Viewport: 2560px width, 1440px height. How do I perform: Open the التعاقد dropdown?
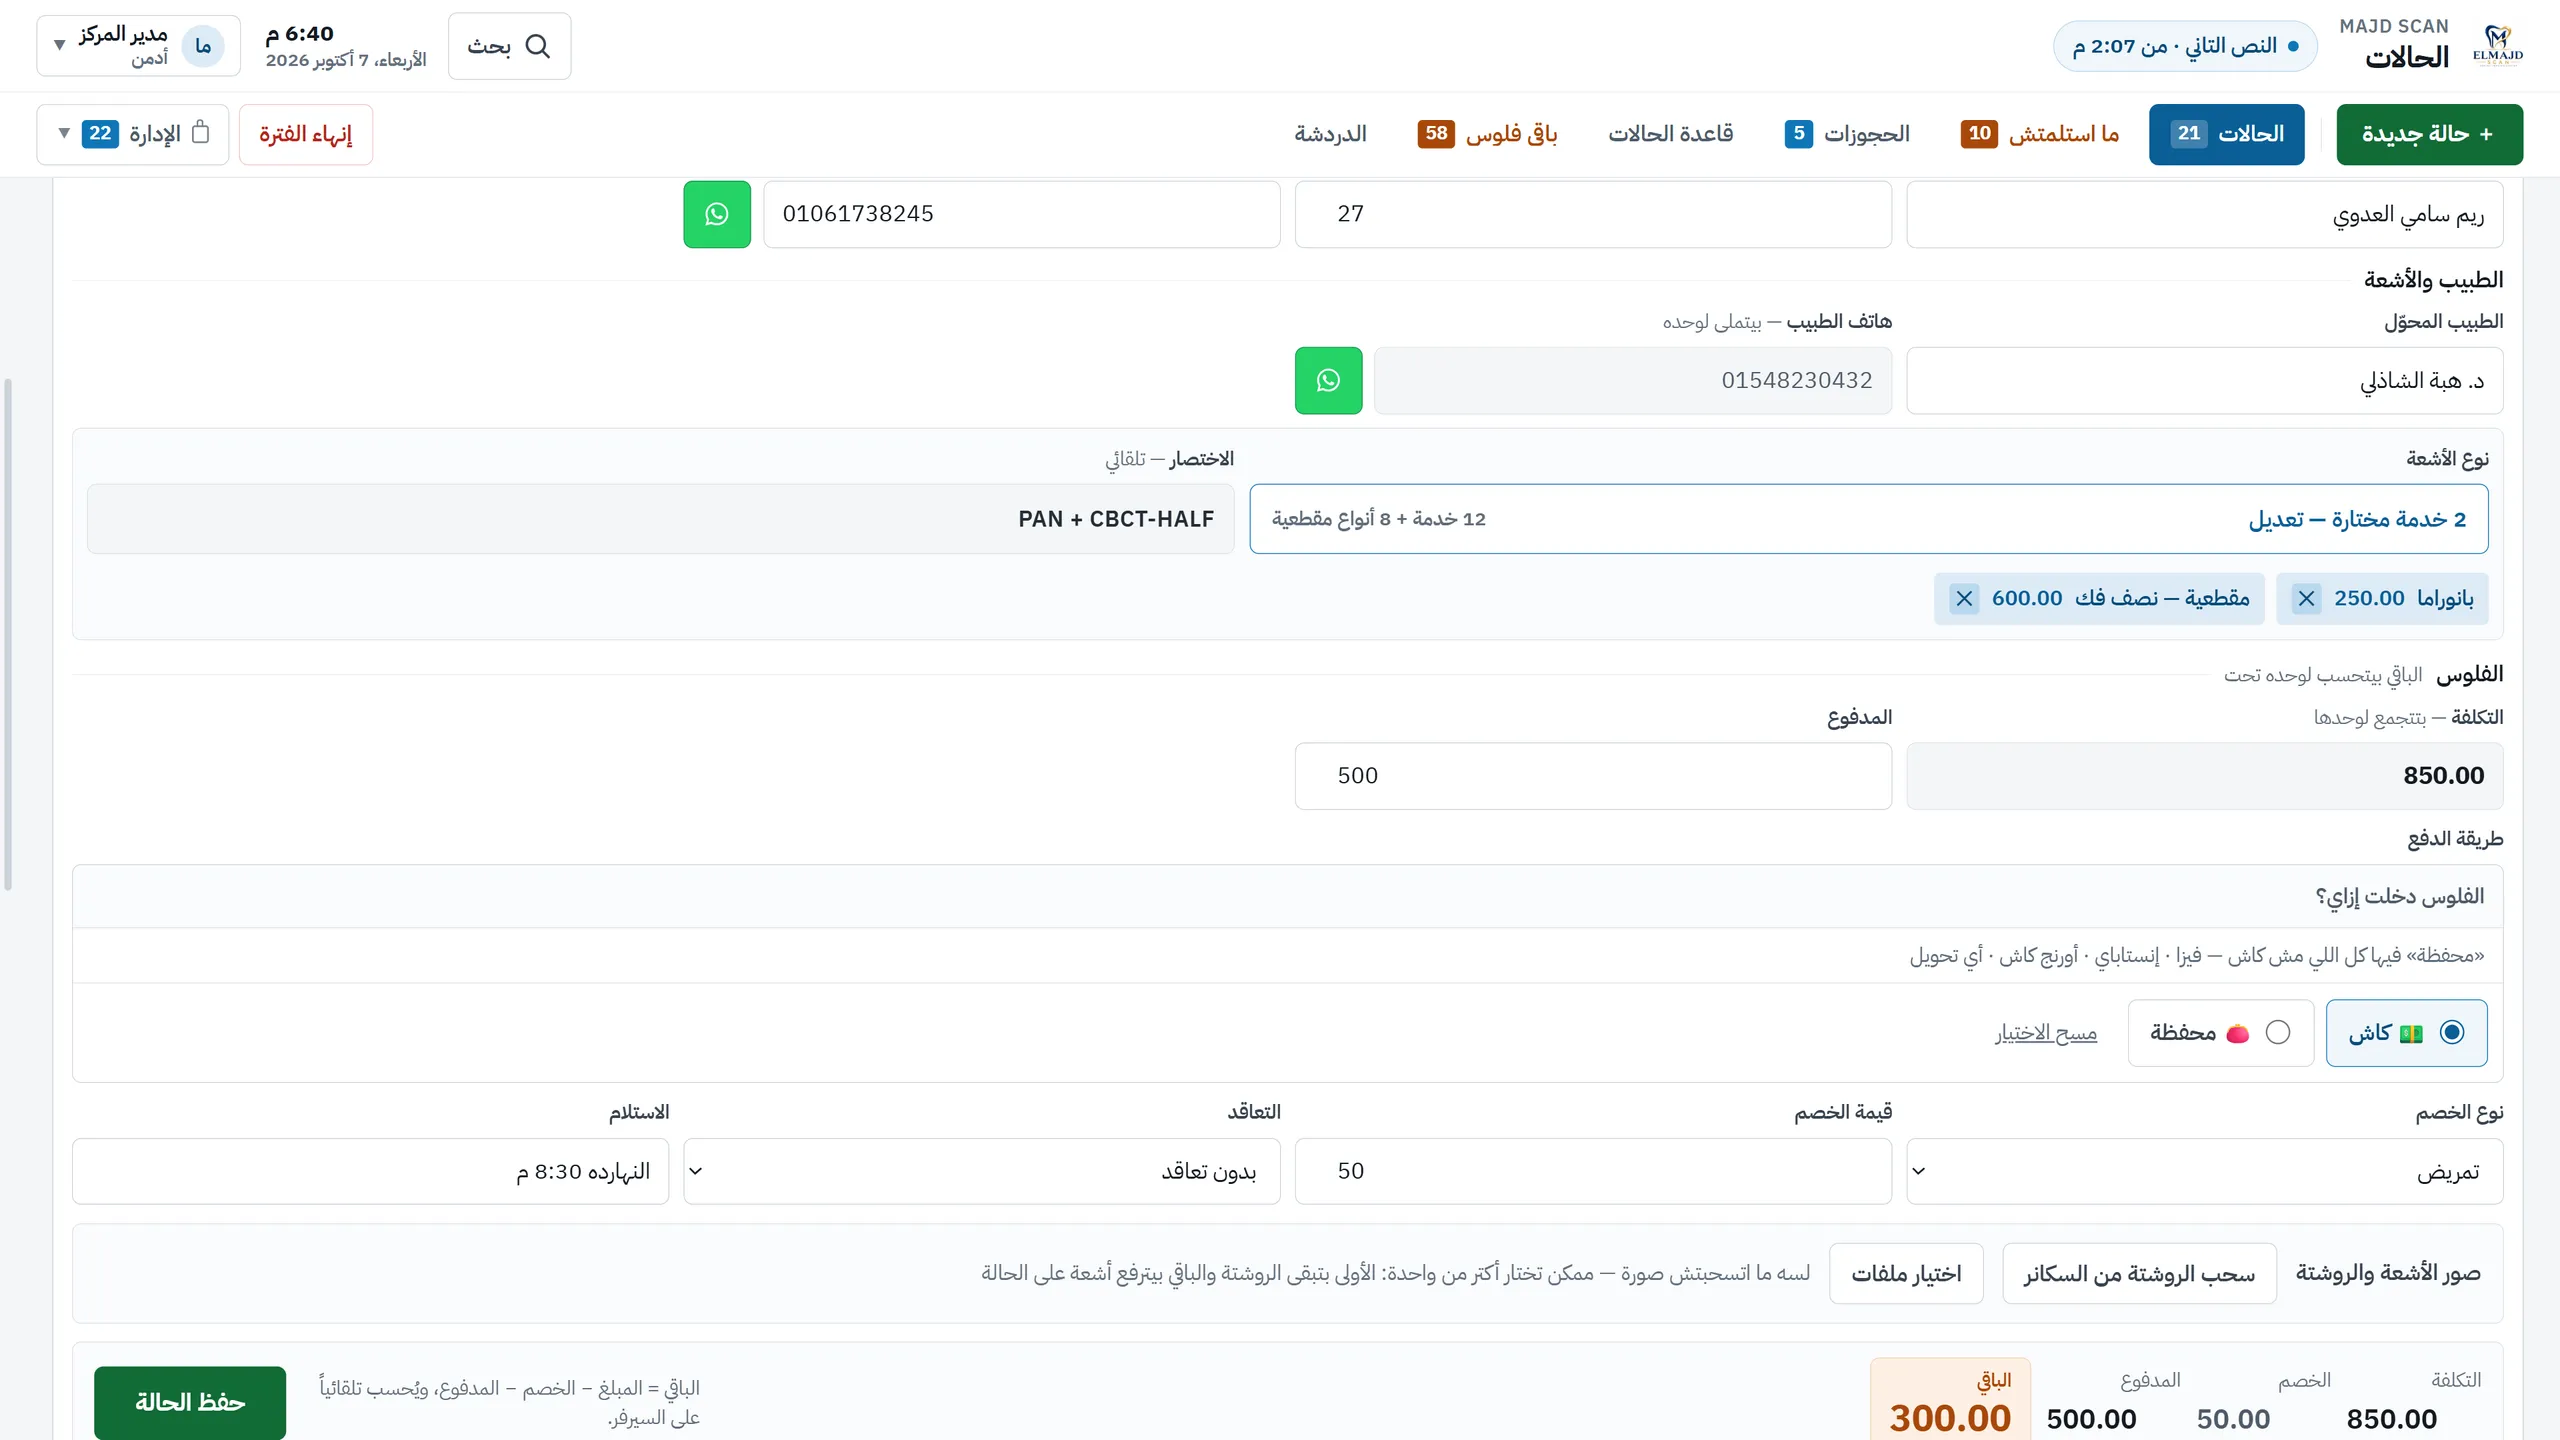981,1171
